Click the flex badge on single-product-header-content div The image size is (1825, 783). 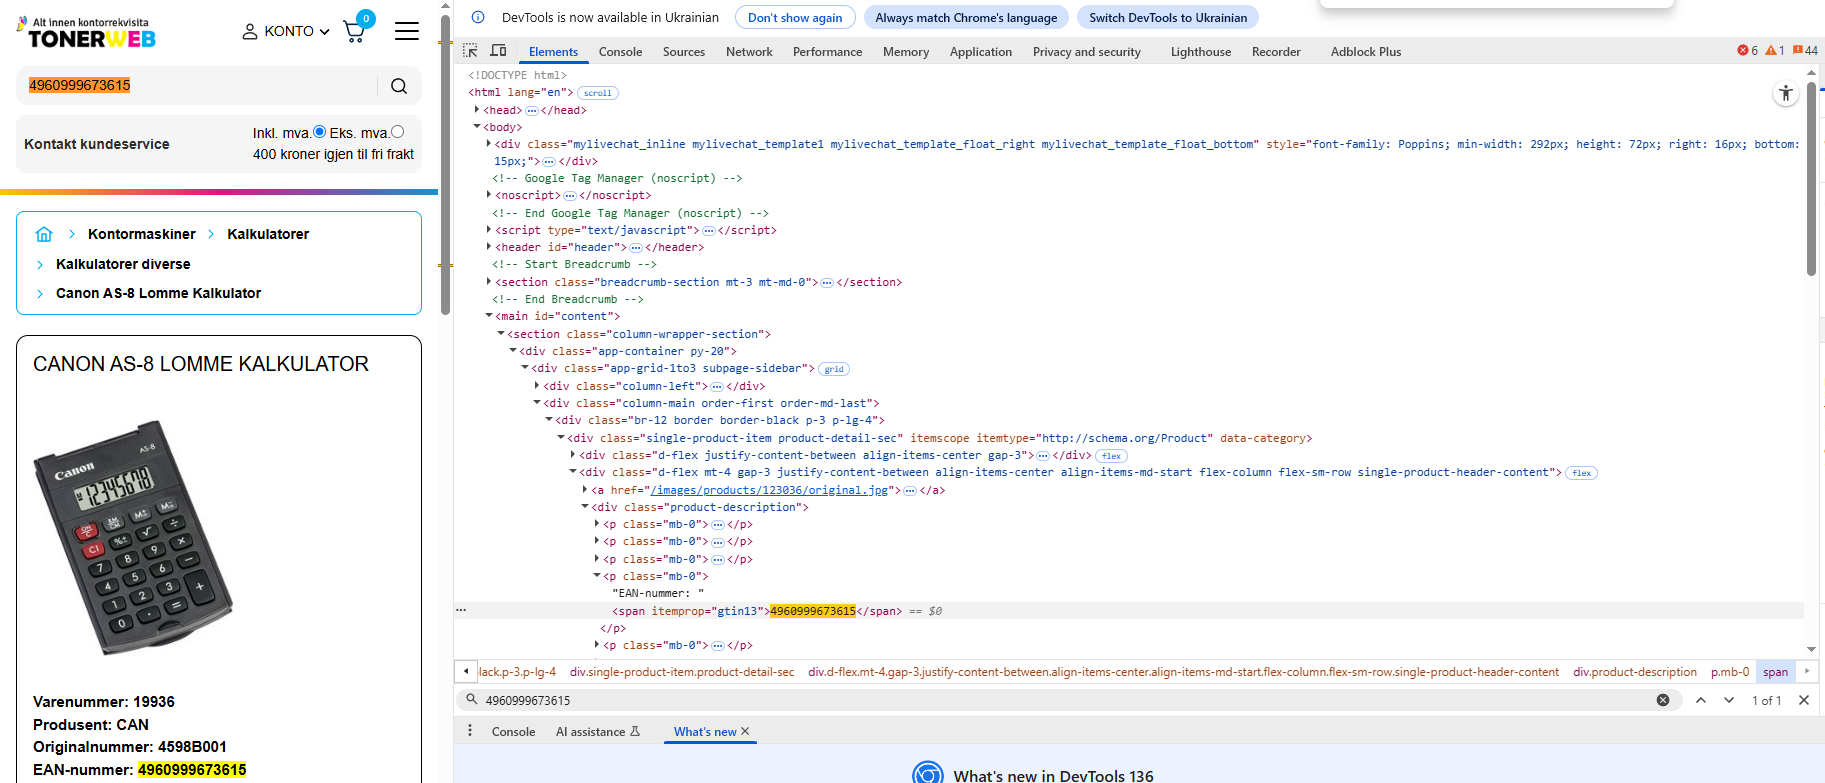(1582, 473)
